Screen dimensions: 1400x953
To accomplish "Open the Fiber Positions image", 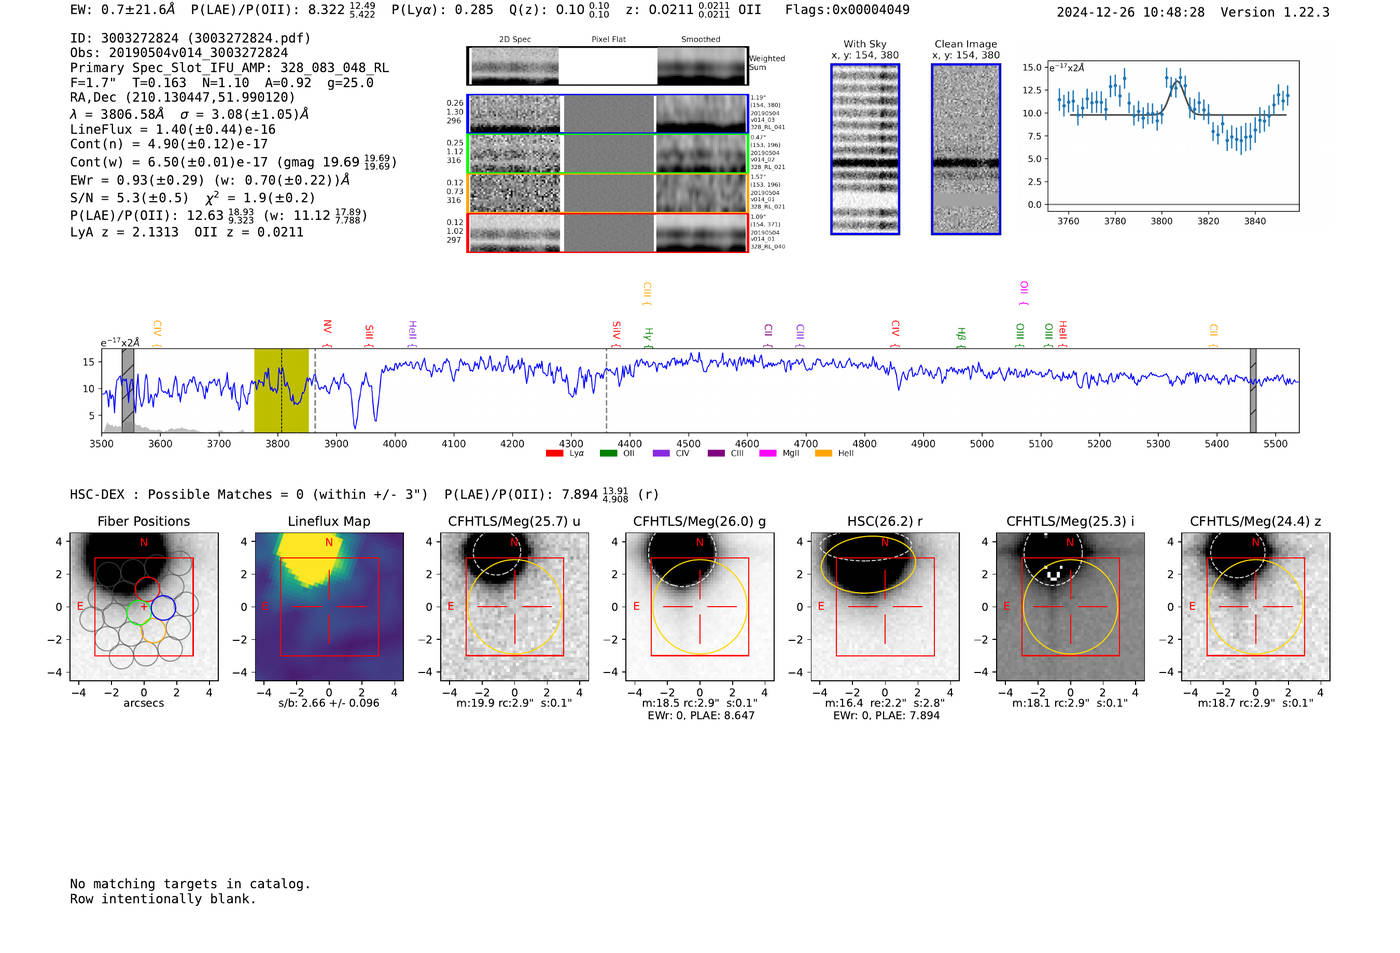I will [x=144, y=606].
